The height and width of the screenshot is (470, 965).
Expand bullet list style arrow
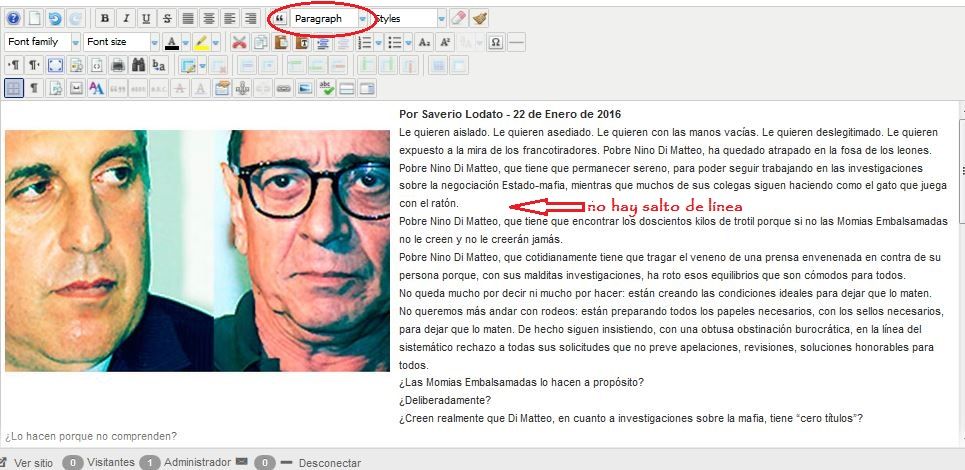[409, 42]
